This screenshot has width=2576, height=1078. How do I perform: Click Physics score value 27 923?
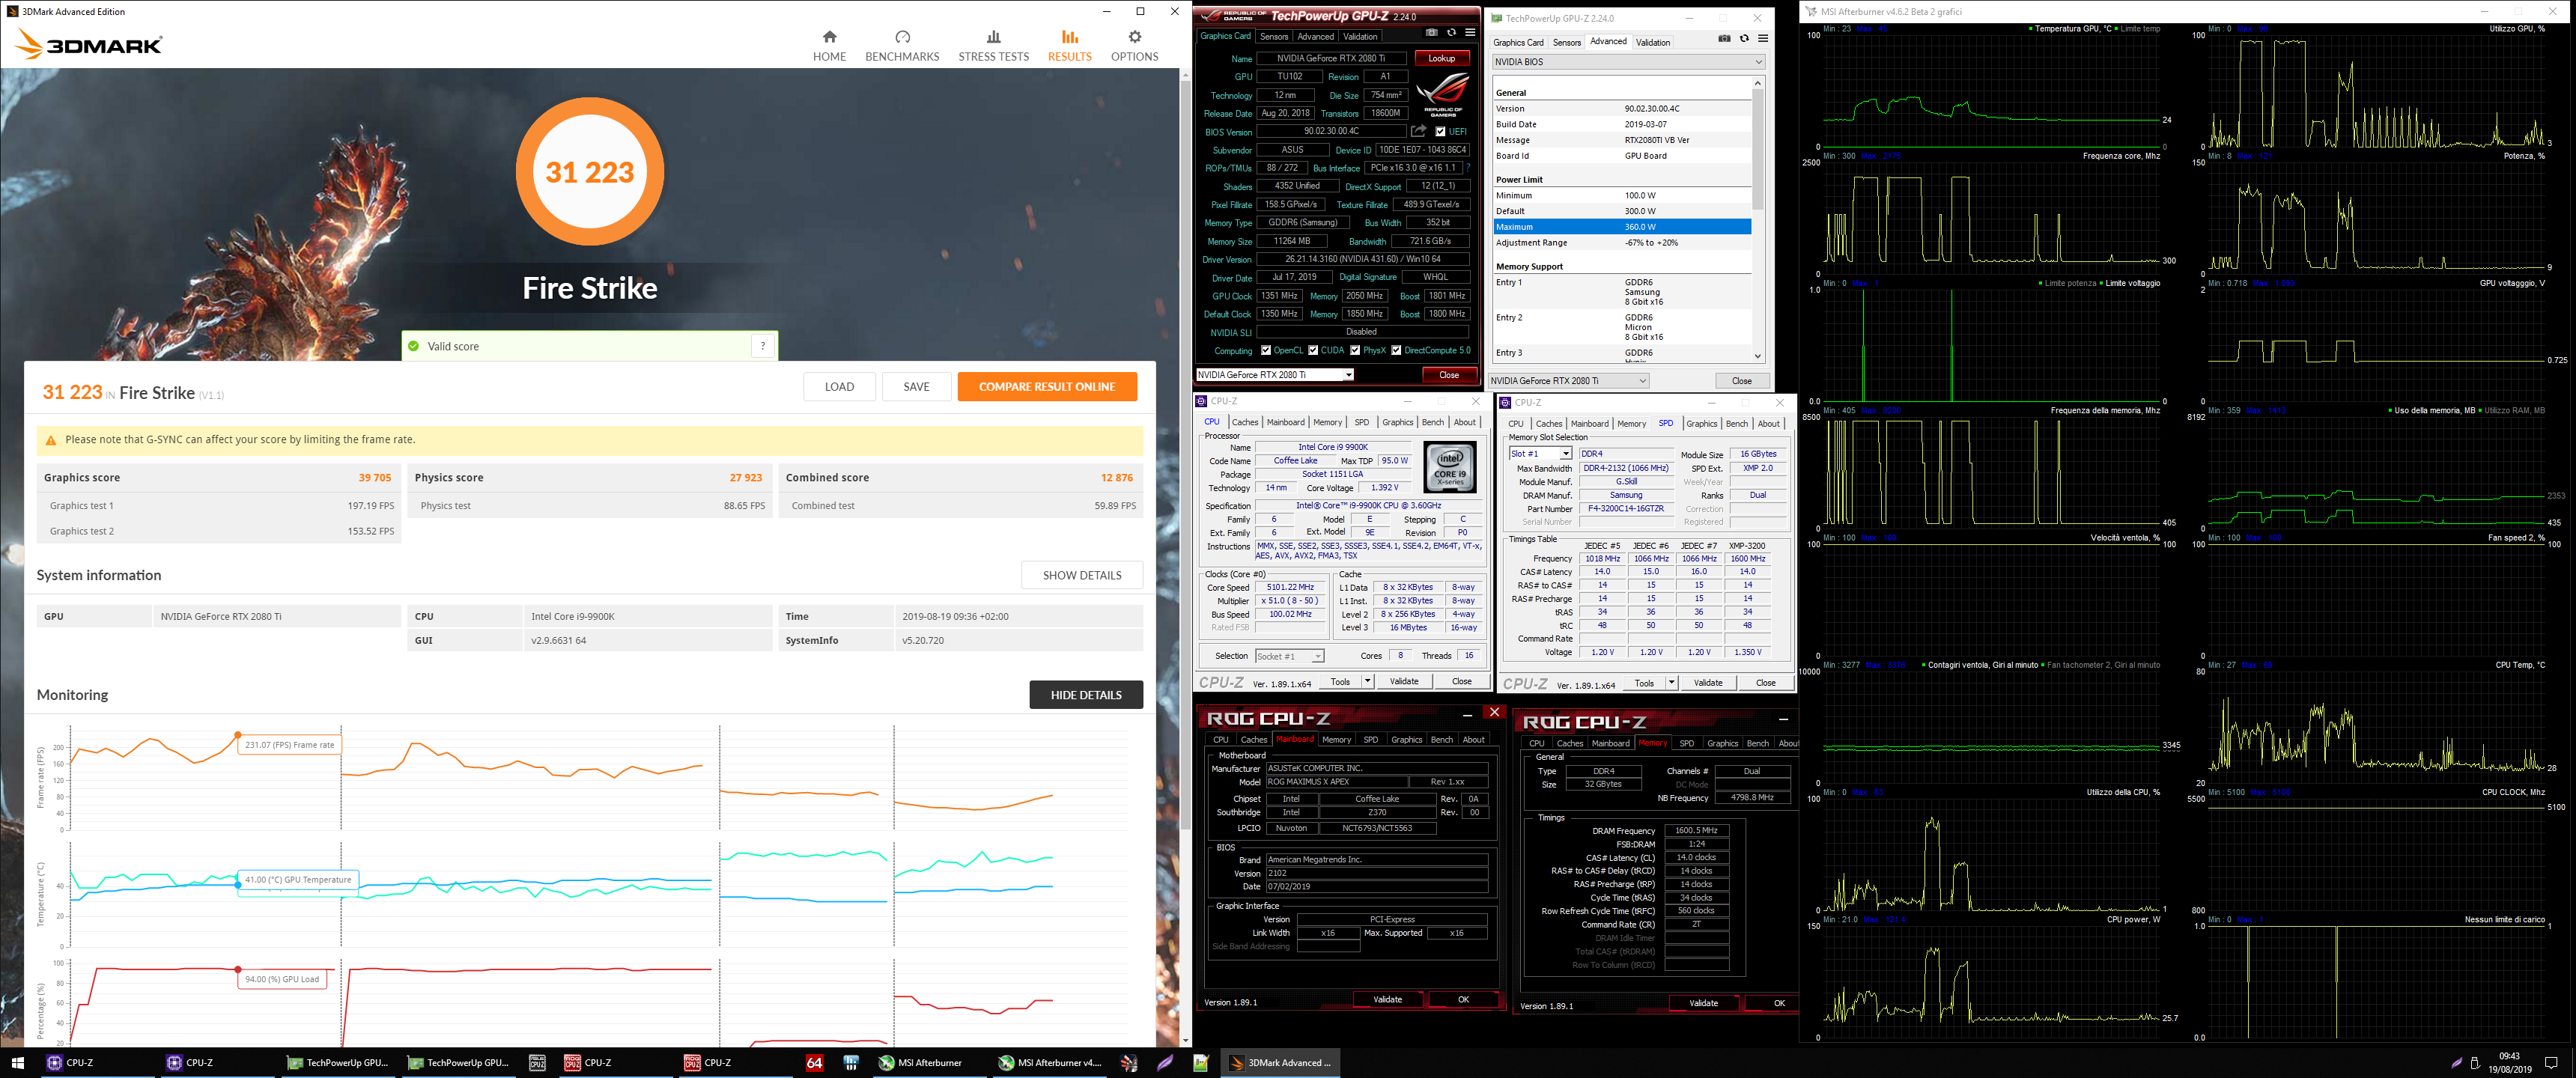click(745, 478)
